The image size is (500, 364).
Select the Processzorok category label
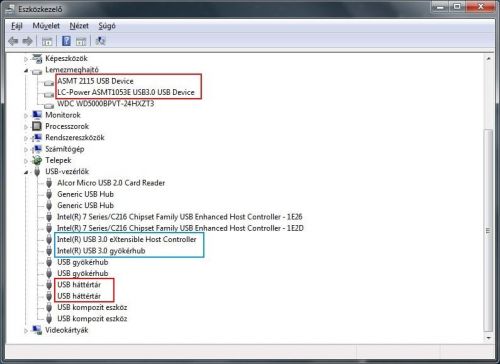point(67,126)
